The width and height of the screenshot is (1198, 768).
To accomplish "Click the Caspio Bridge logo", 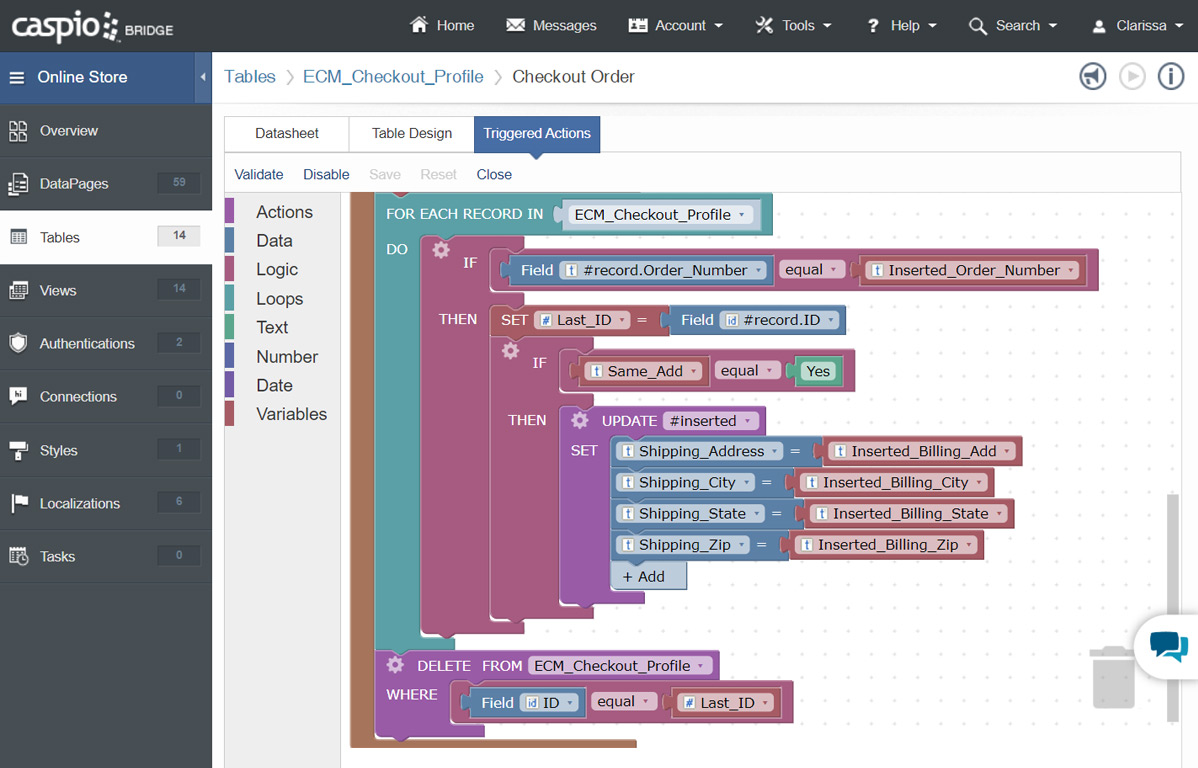I will coord(92,27).
